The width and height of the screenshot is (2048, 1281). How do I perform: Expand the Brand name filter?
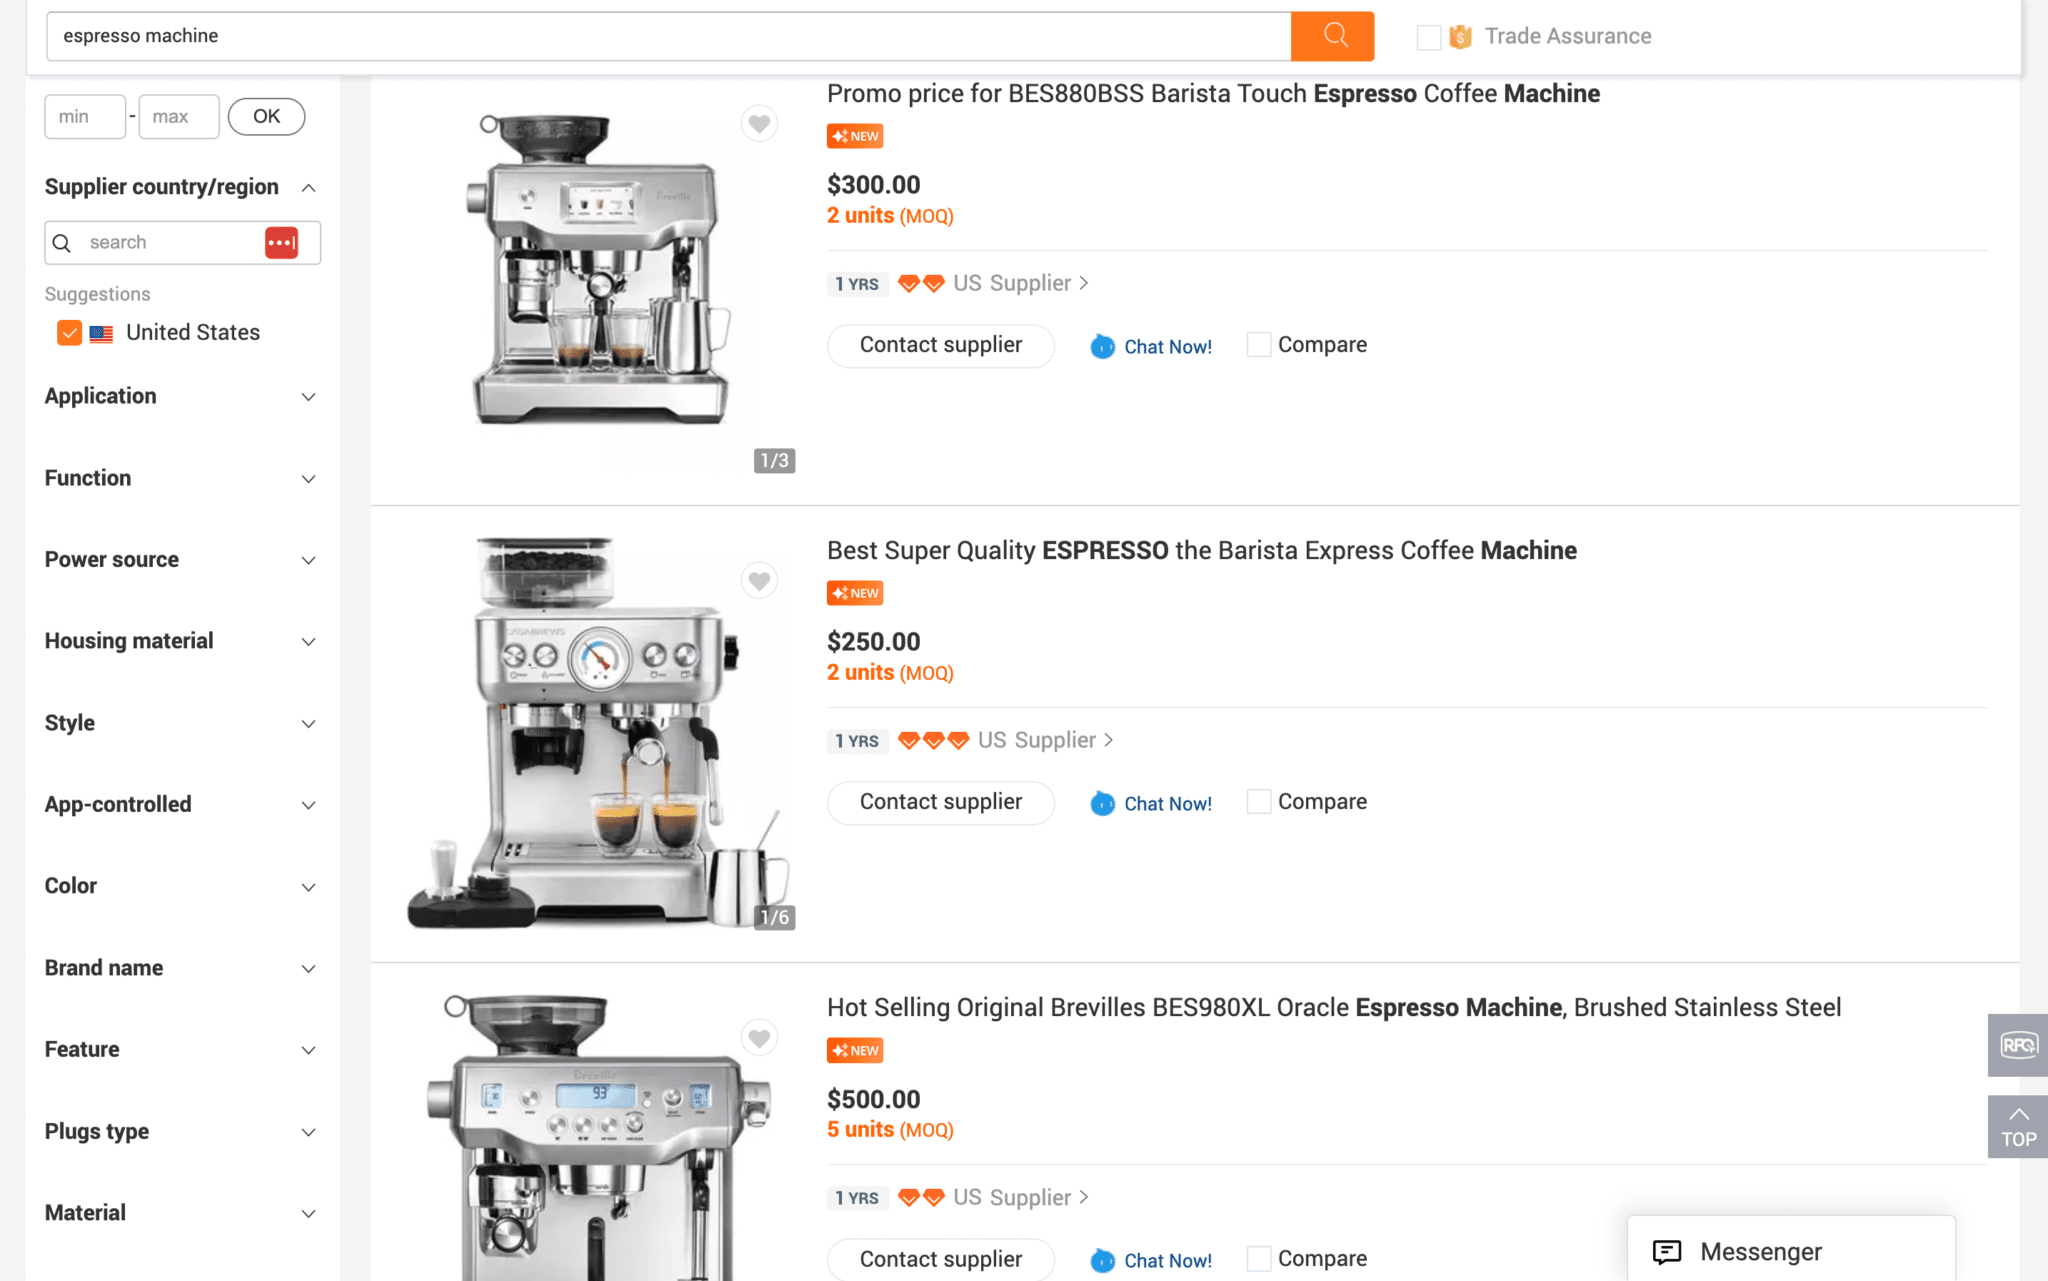coord(180,968)
